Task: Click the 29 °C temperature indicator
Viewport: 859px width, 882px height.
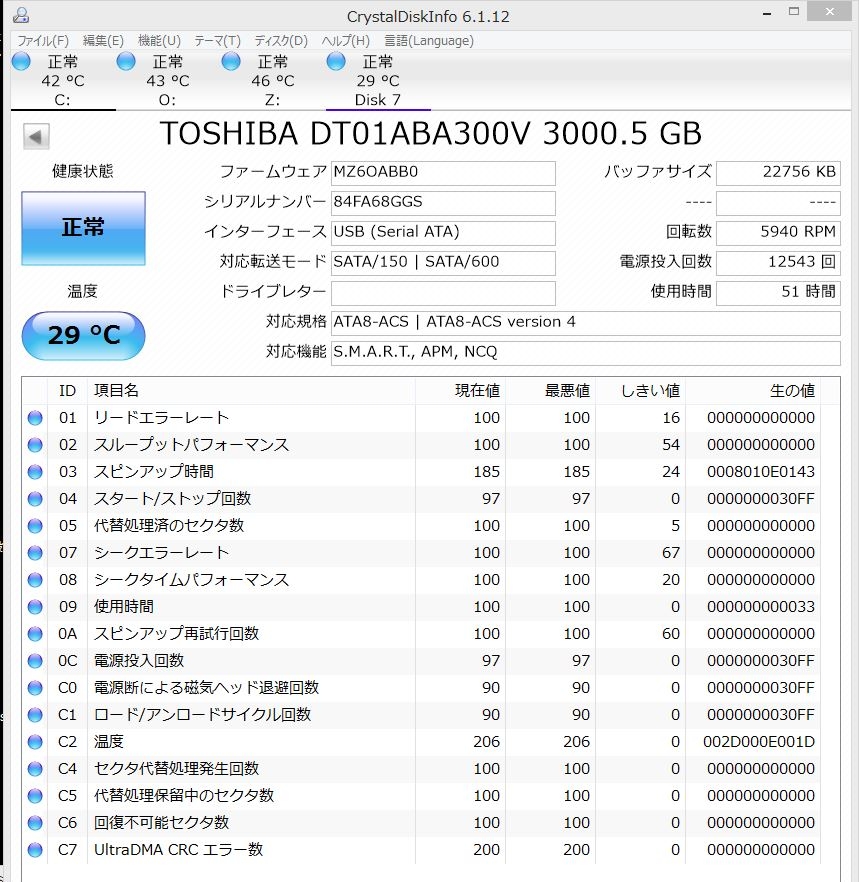Action: [x=83, y=335]
